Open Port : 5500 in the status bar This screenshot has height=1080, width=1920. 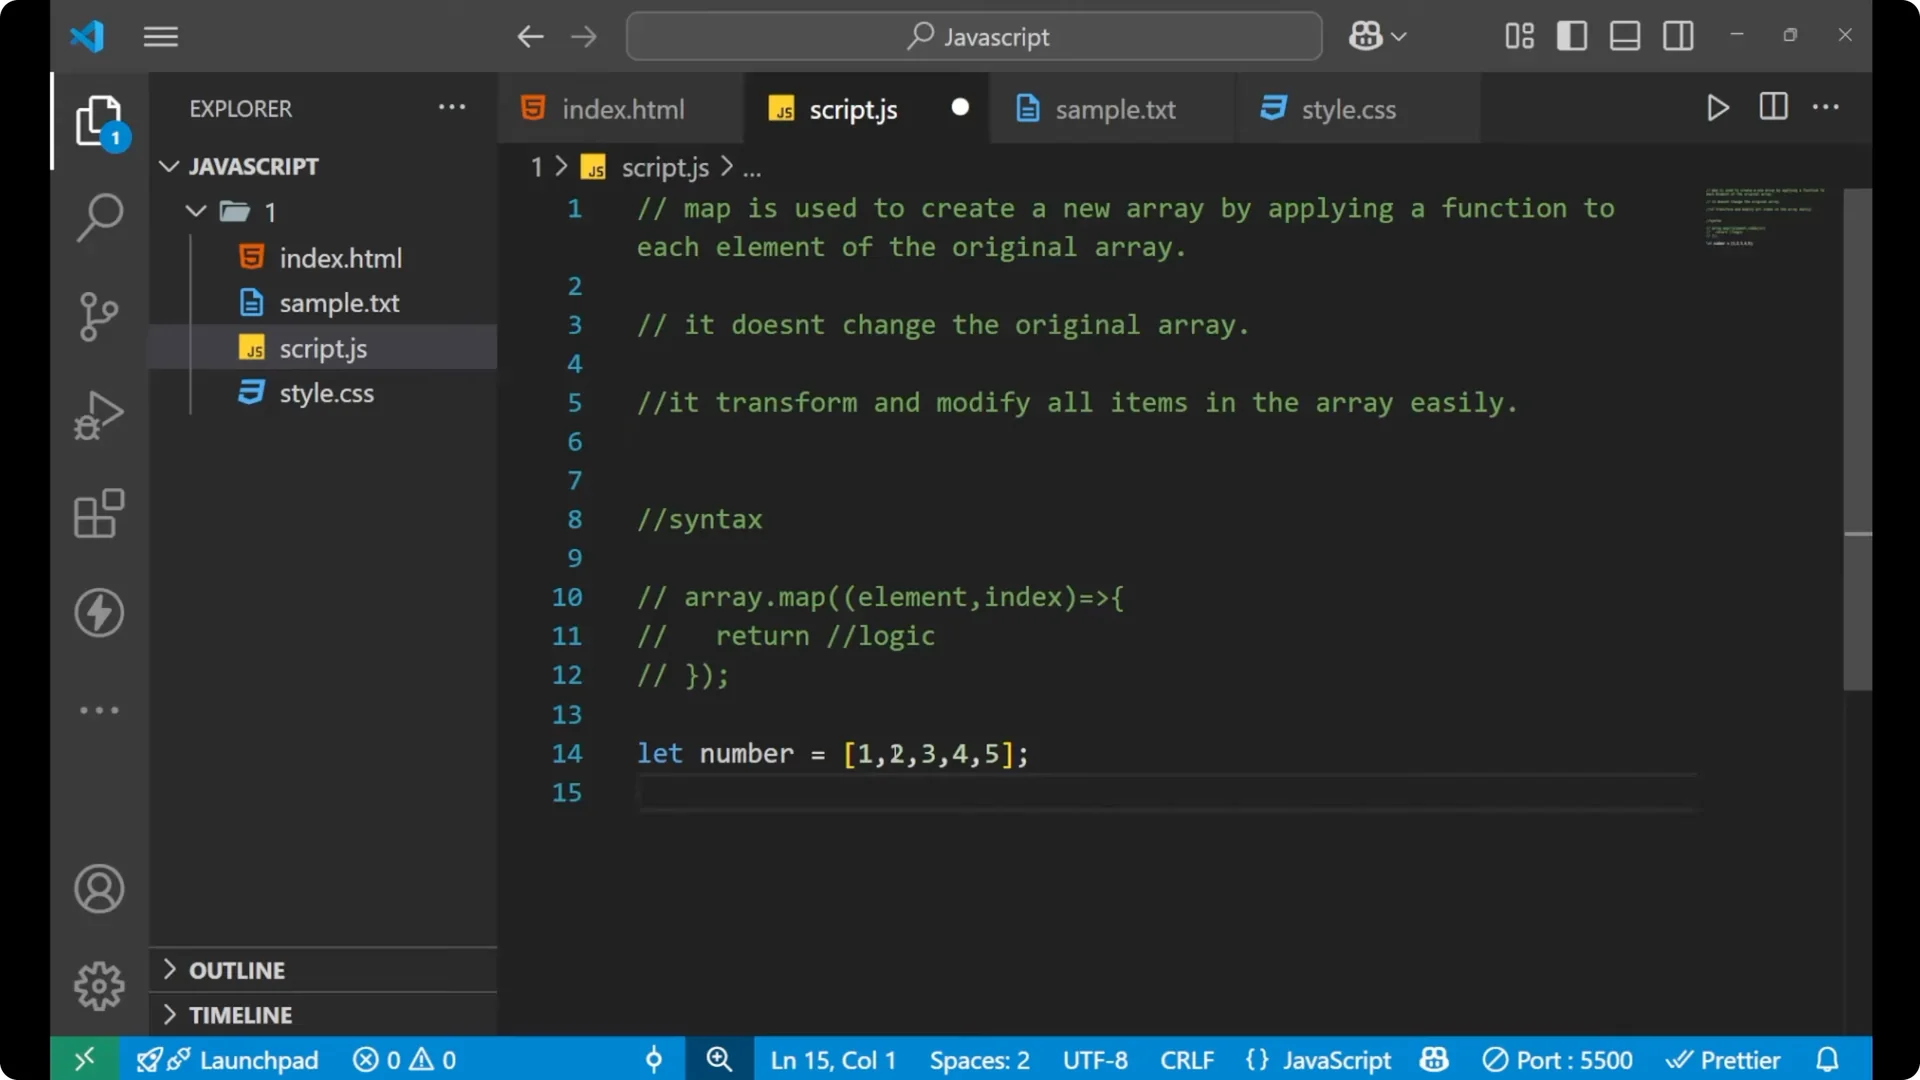tap(1557, 1059)
